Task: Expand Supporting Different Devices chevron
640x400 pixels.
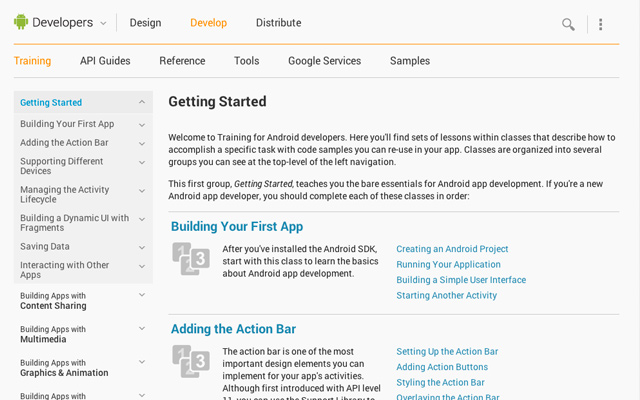Action: click(142, 162)
